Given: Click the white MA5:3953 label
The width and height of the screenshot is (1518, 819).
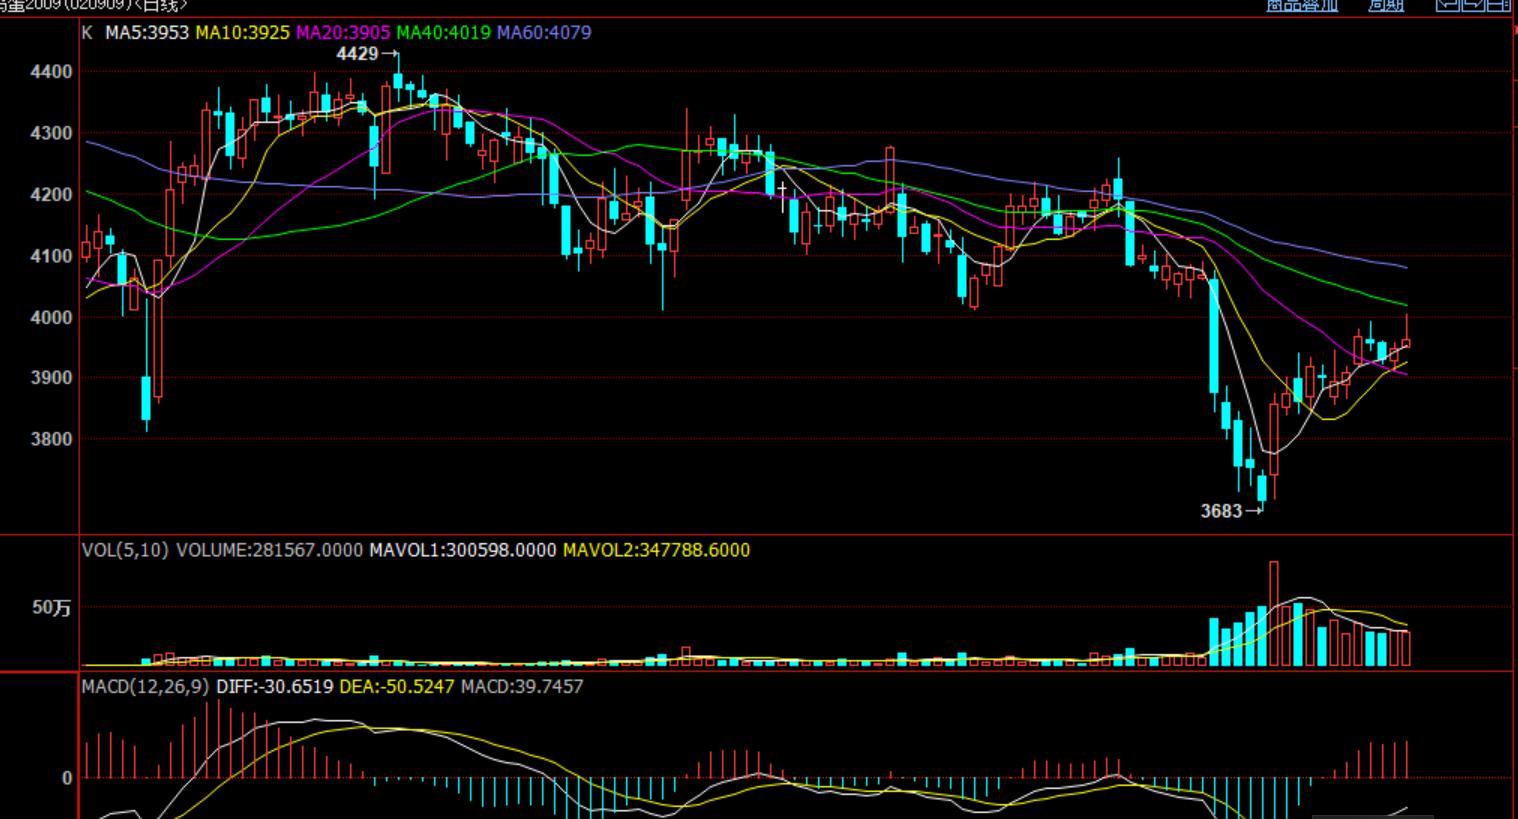Looking at the screenshot, I should tap(147, 32).
